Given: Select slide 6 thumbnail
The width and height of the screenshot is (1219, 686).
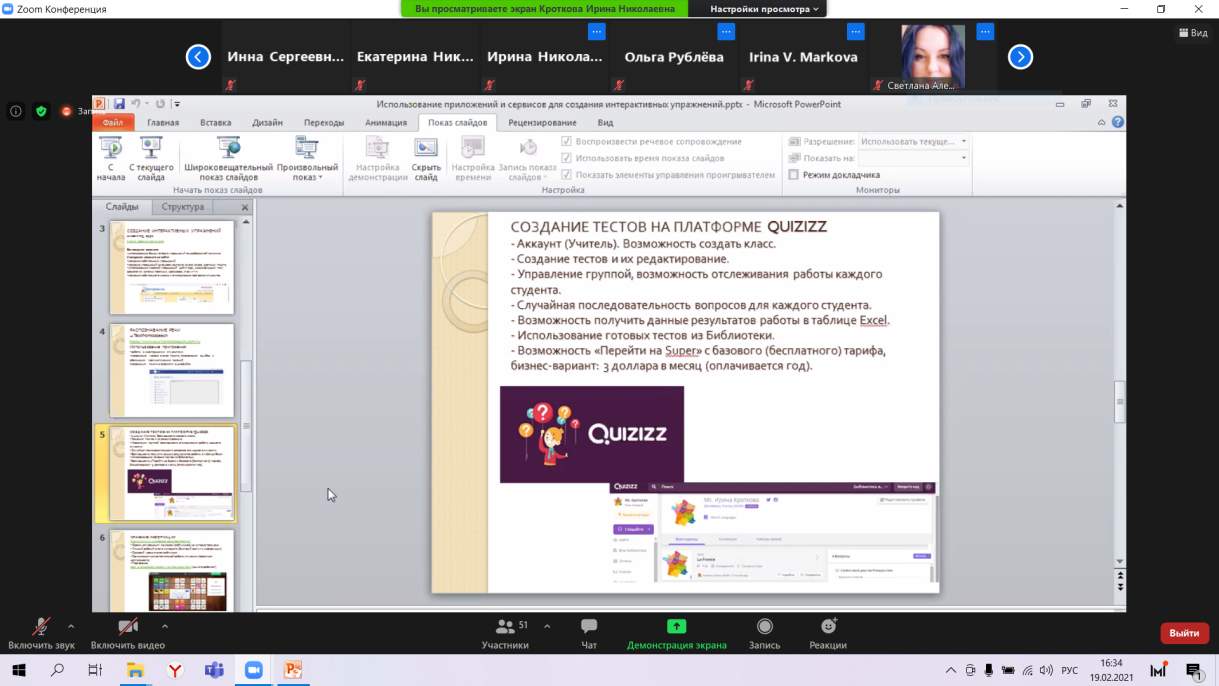Looking at the screenshot, I should pos(172,570).
